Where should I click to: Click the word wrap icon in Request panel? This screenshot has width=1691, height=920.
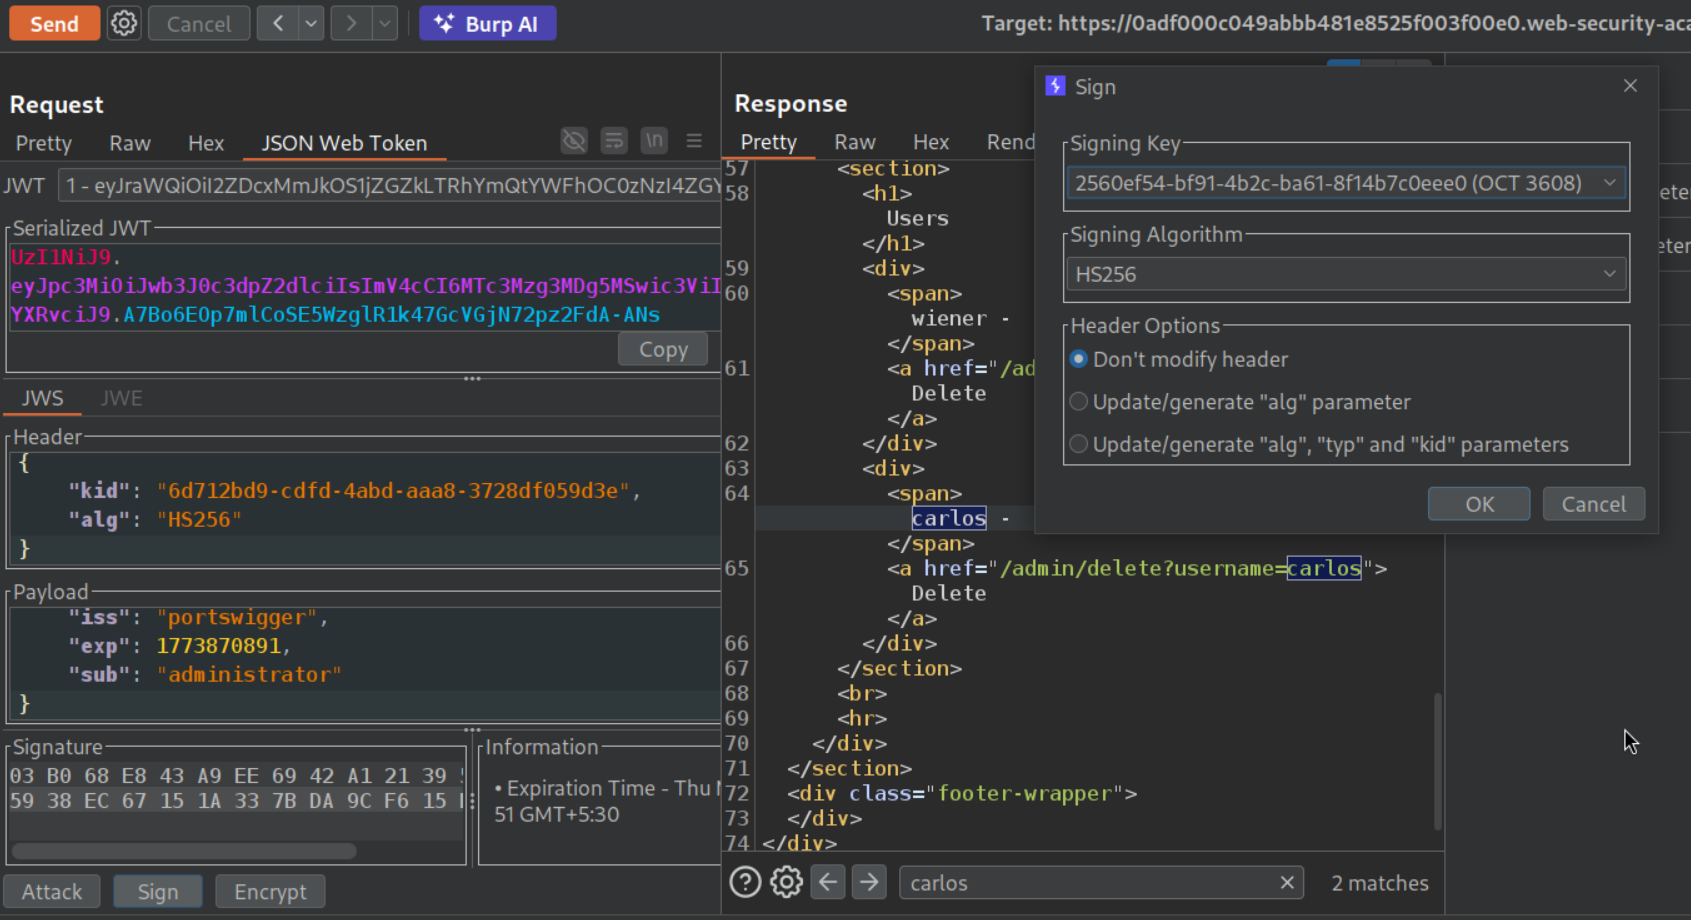point(614,141)
